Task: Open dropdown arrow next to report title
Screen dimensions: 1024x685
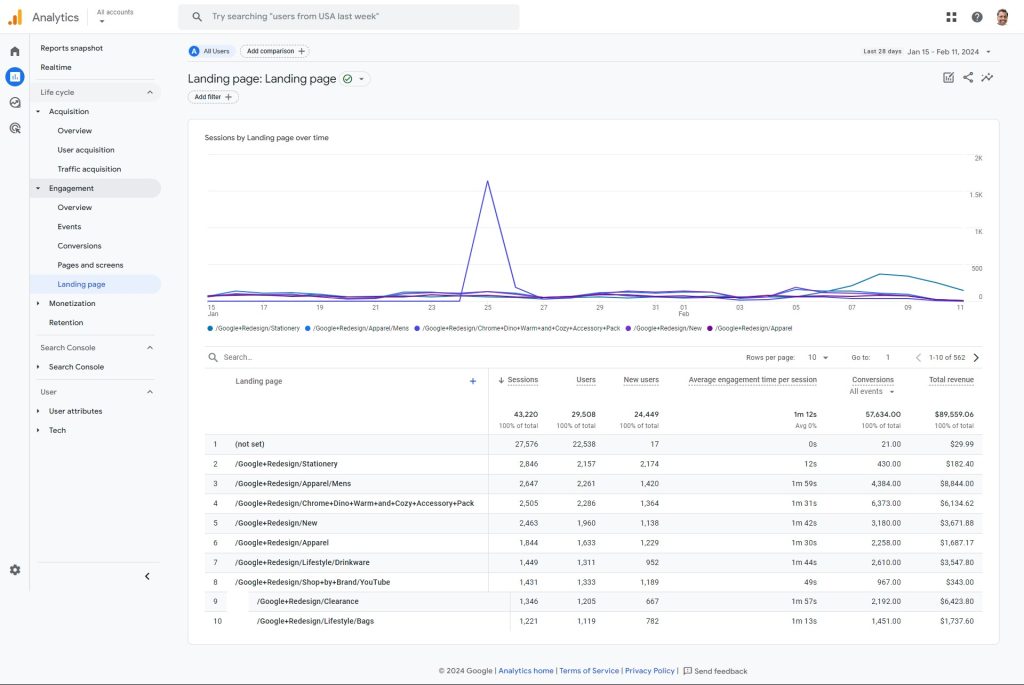Action: 361,79
